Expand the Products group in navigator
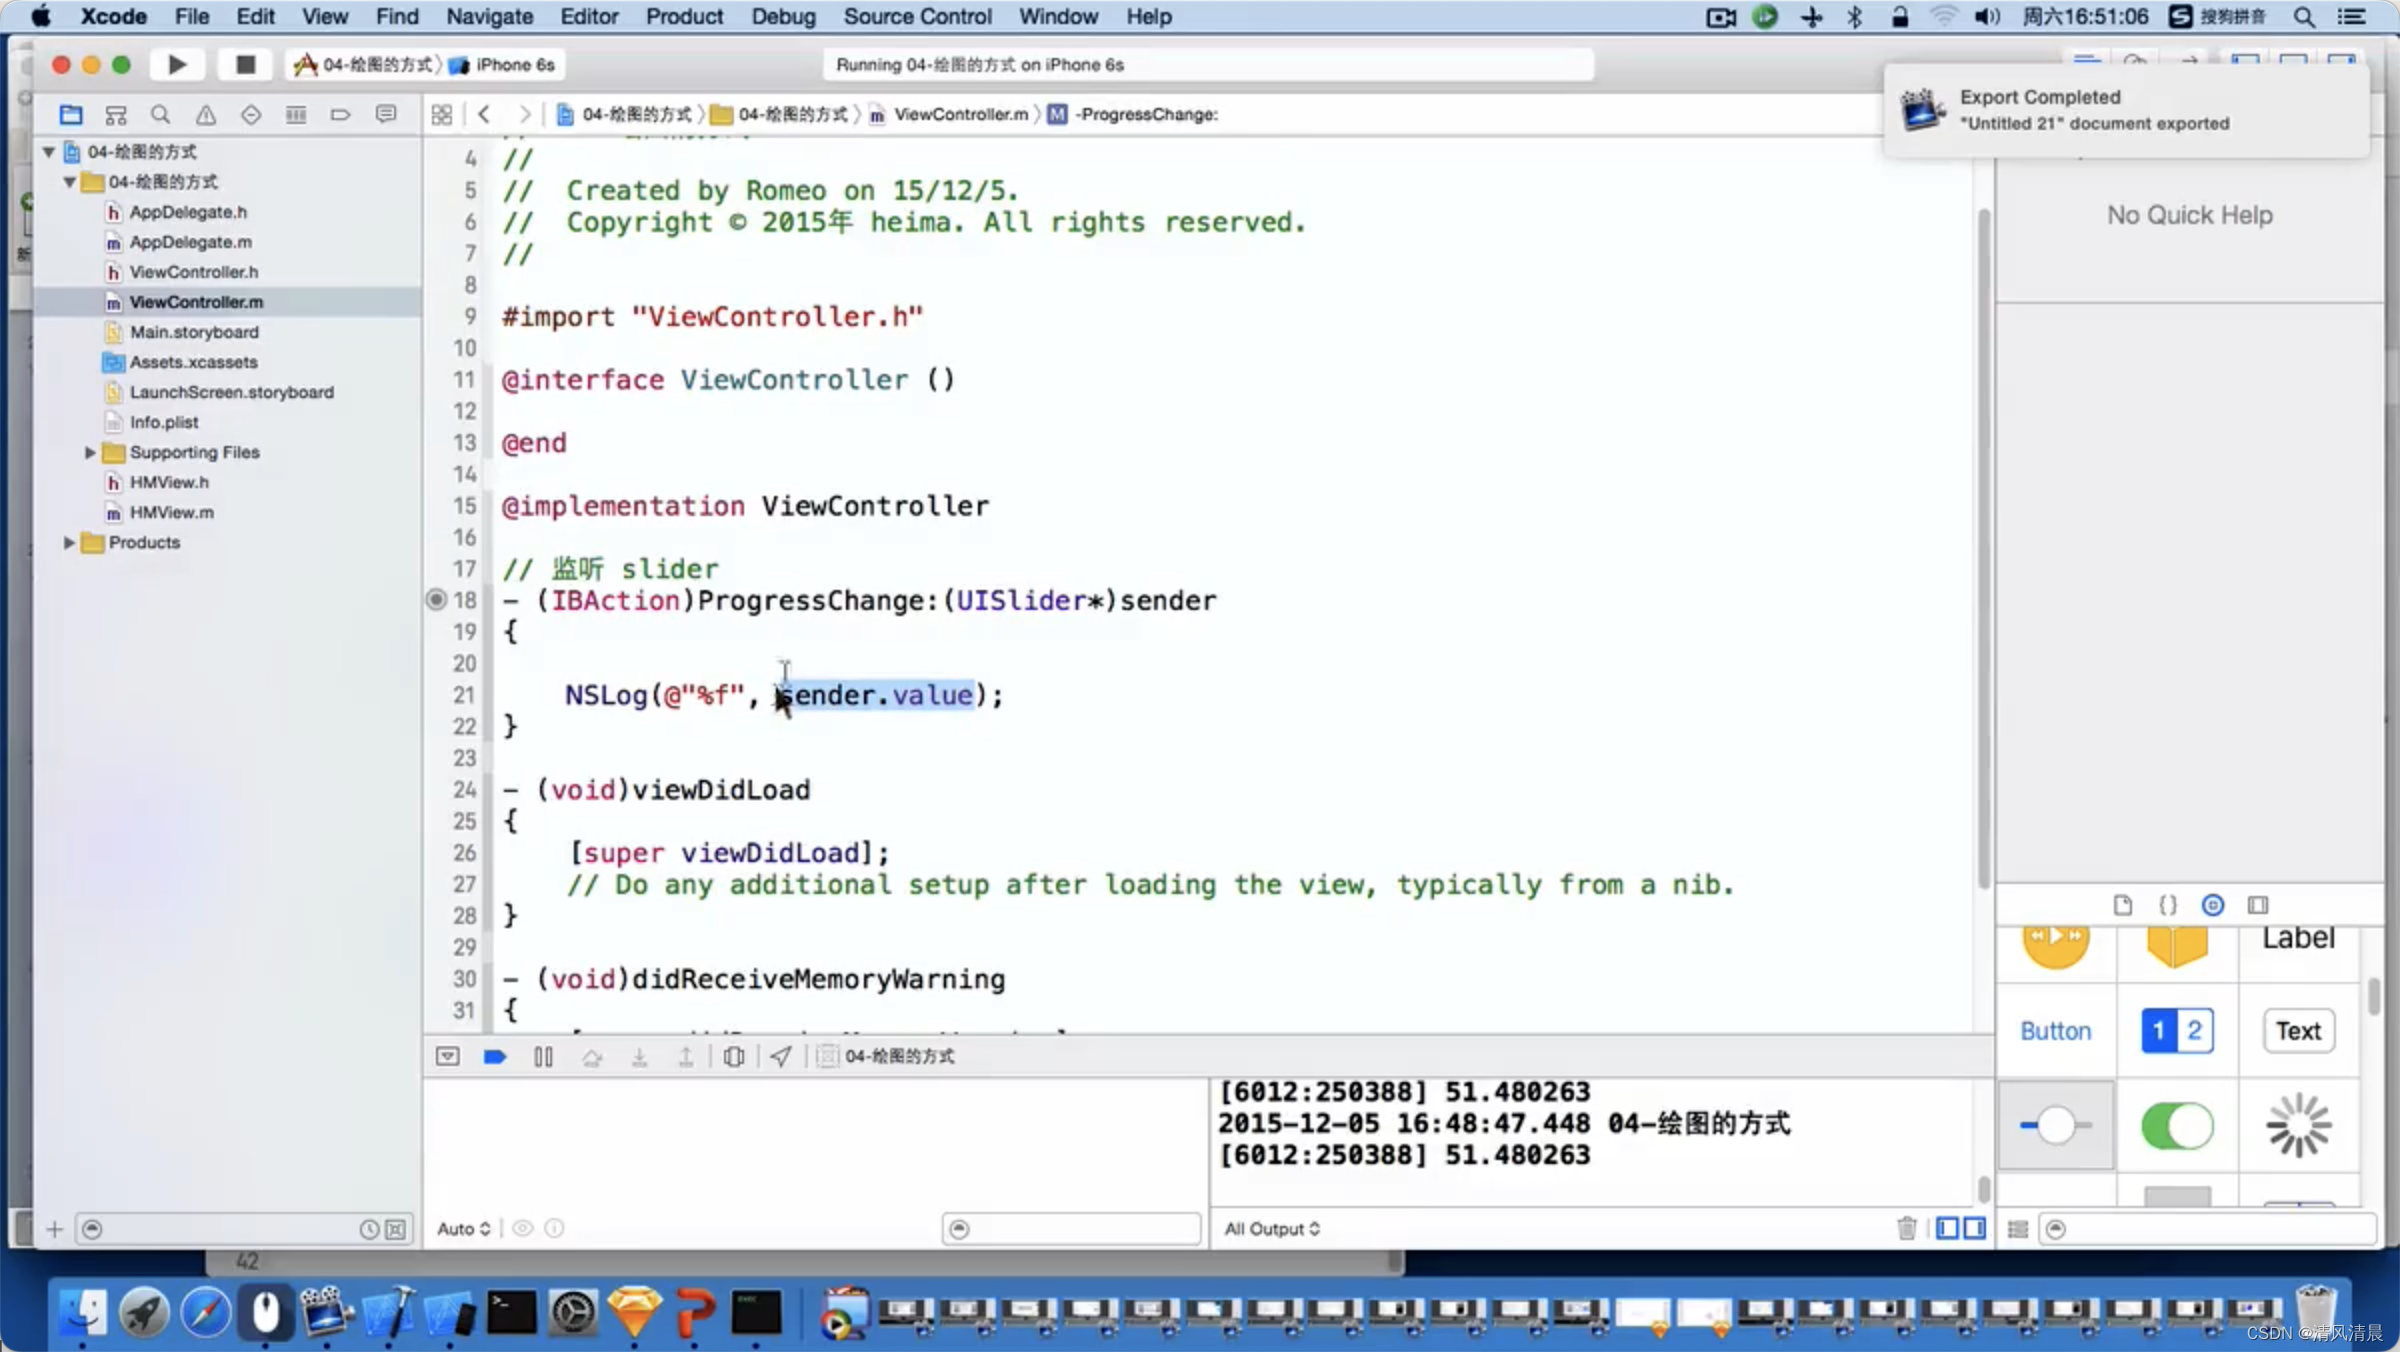The width and height of the screenshot is (2400, 1352). point(68,541)
